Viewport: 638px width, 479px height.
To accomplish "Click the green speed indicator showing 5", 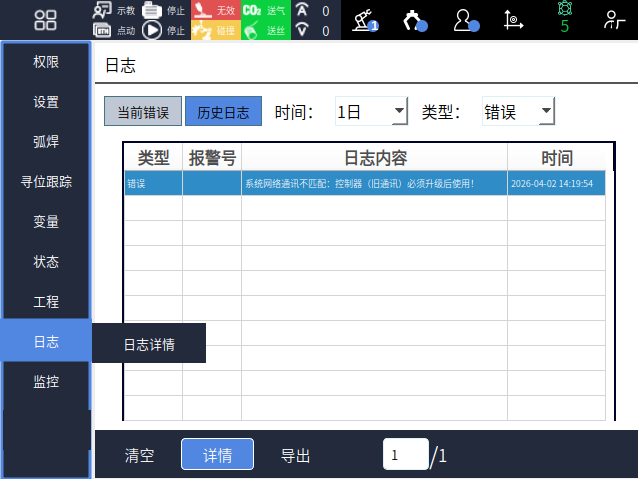I will [564, 20].
